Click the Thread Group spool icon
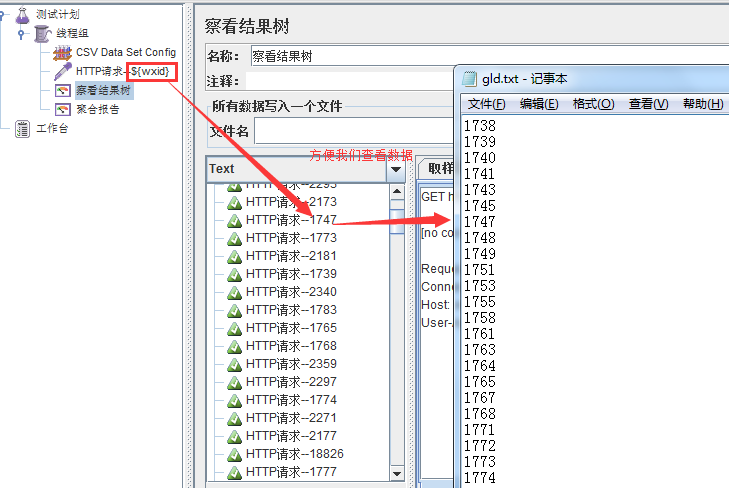Viewport: 729px width, 488px height. [42, 33]
